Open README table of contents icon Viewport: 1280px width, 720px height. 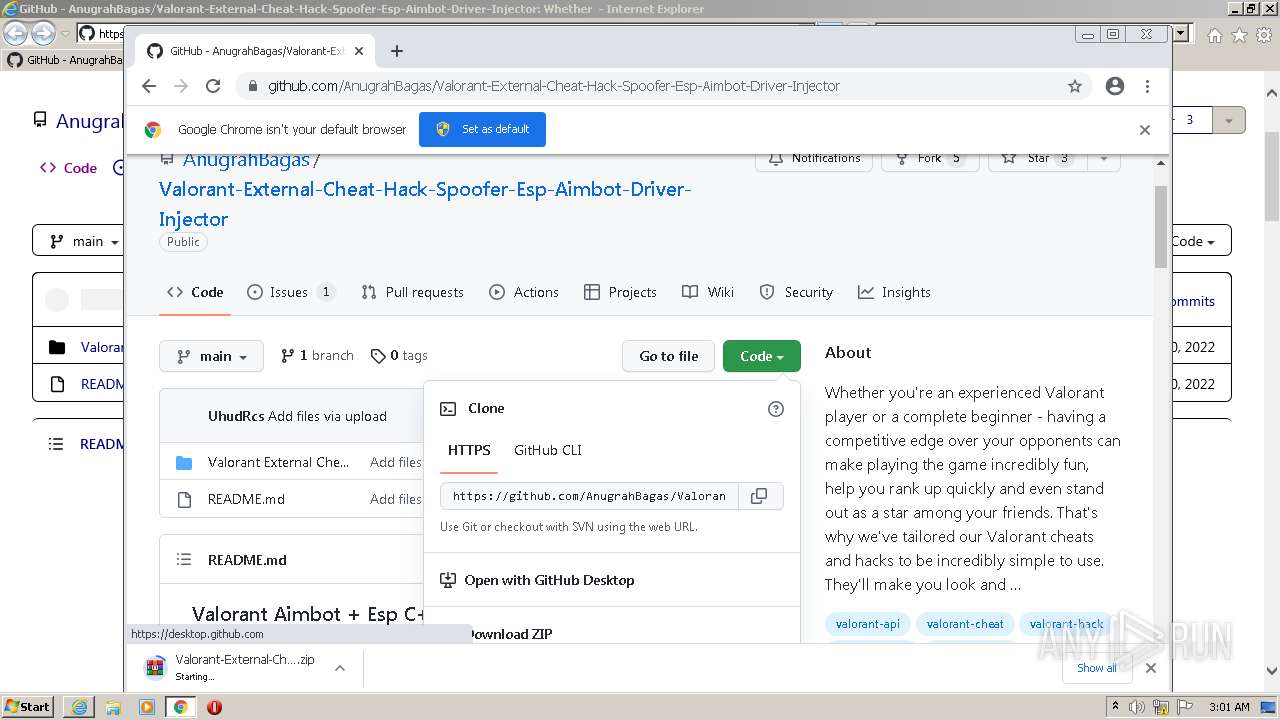pyautogui.click(x=183, y=560)
